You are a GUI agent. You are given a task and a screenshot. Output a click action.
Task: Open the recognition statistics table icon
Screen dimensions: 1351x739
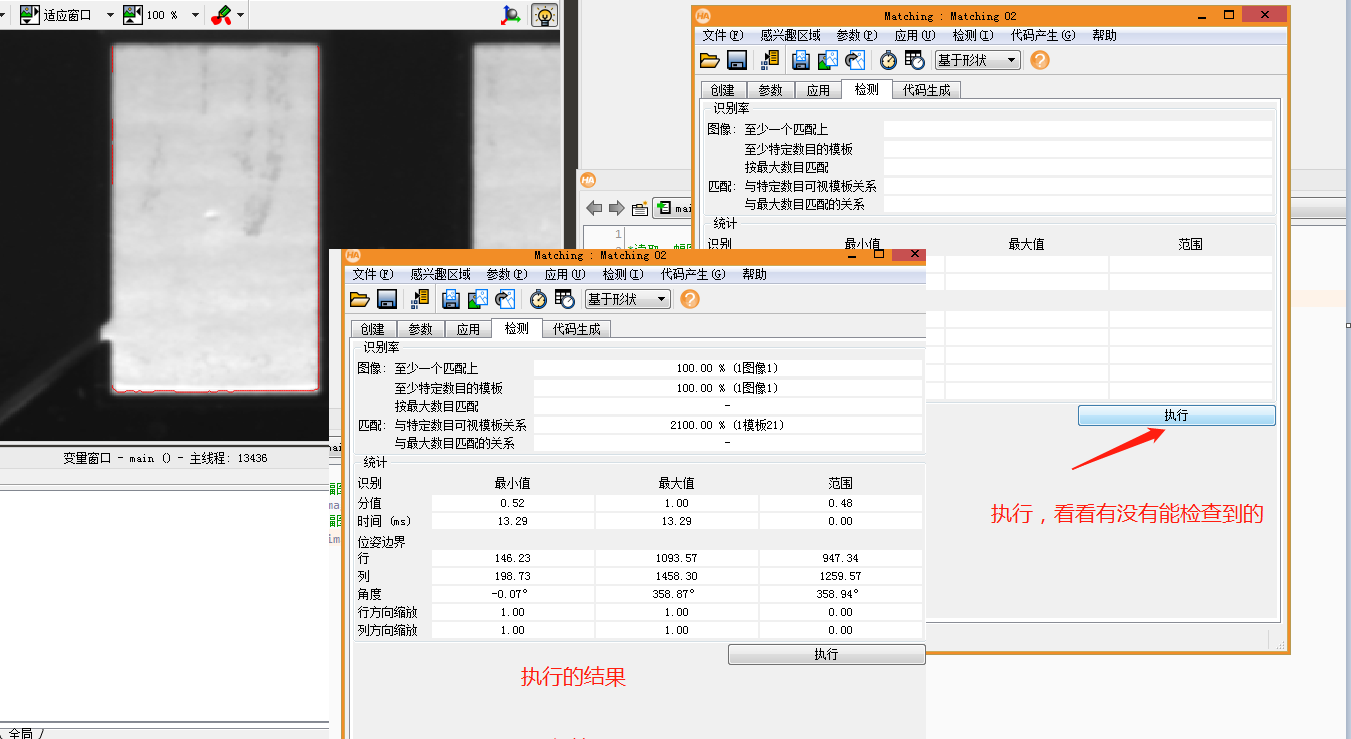[563, 298]
